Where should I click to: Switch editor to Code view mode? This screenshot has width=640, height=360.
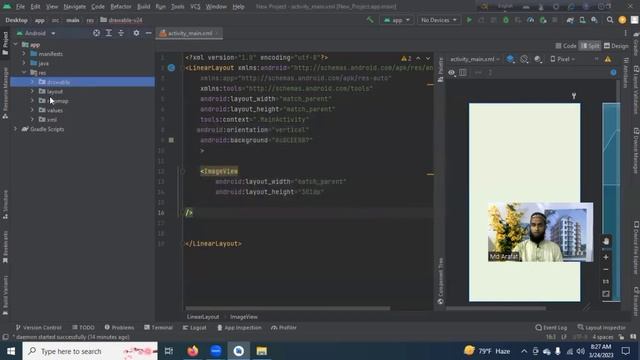(x=566, y=46)
